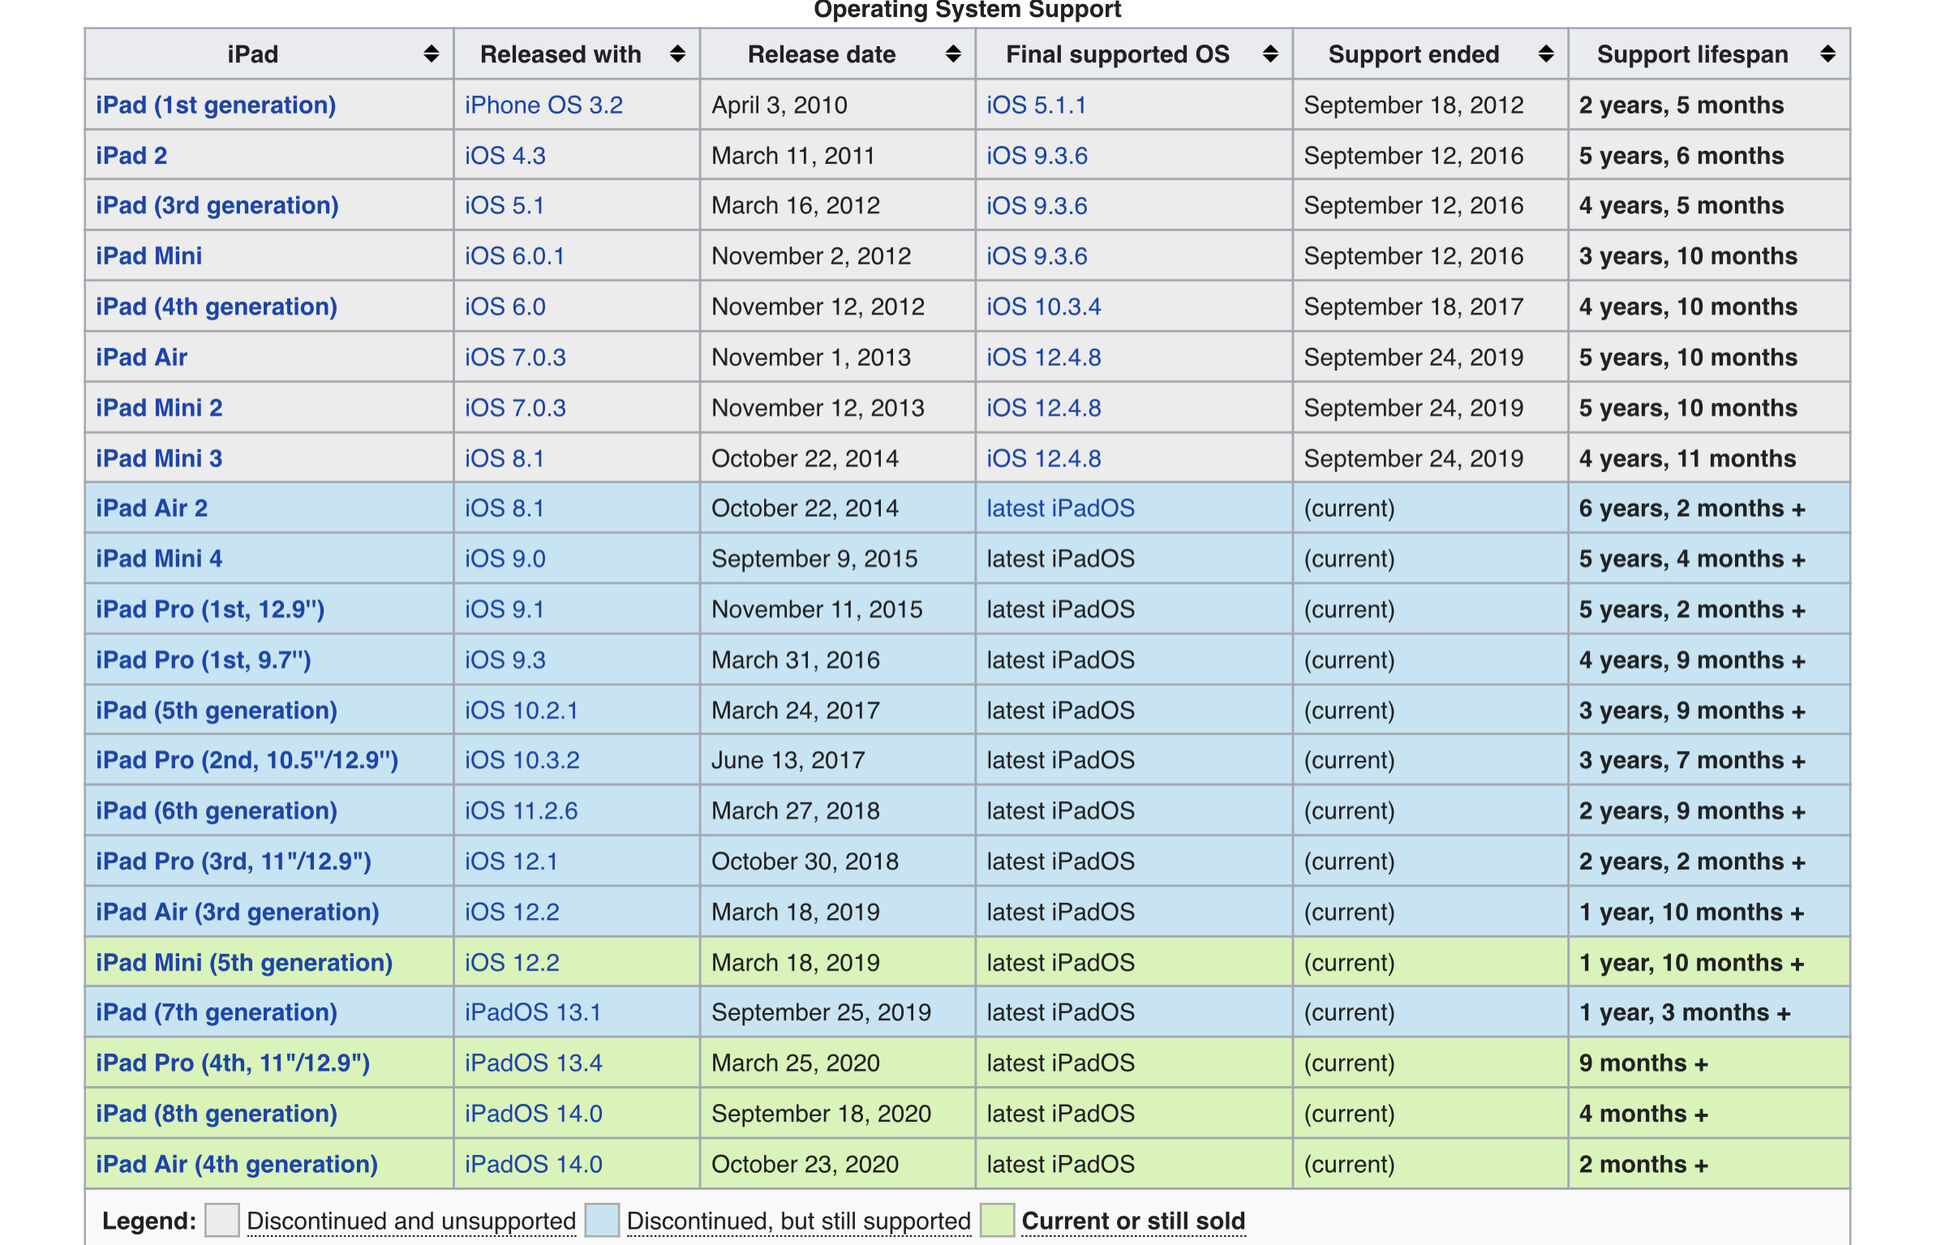This screenshot has width=1937, height=1245.
Task: Open iOS 7.0.3 link in iPad Air row
Action: tap(515, 357)
